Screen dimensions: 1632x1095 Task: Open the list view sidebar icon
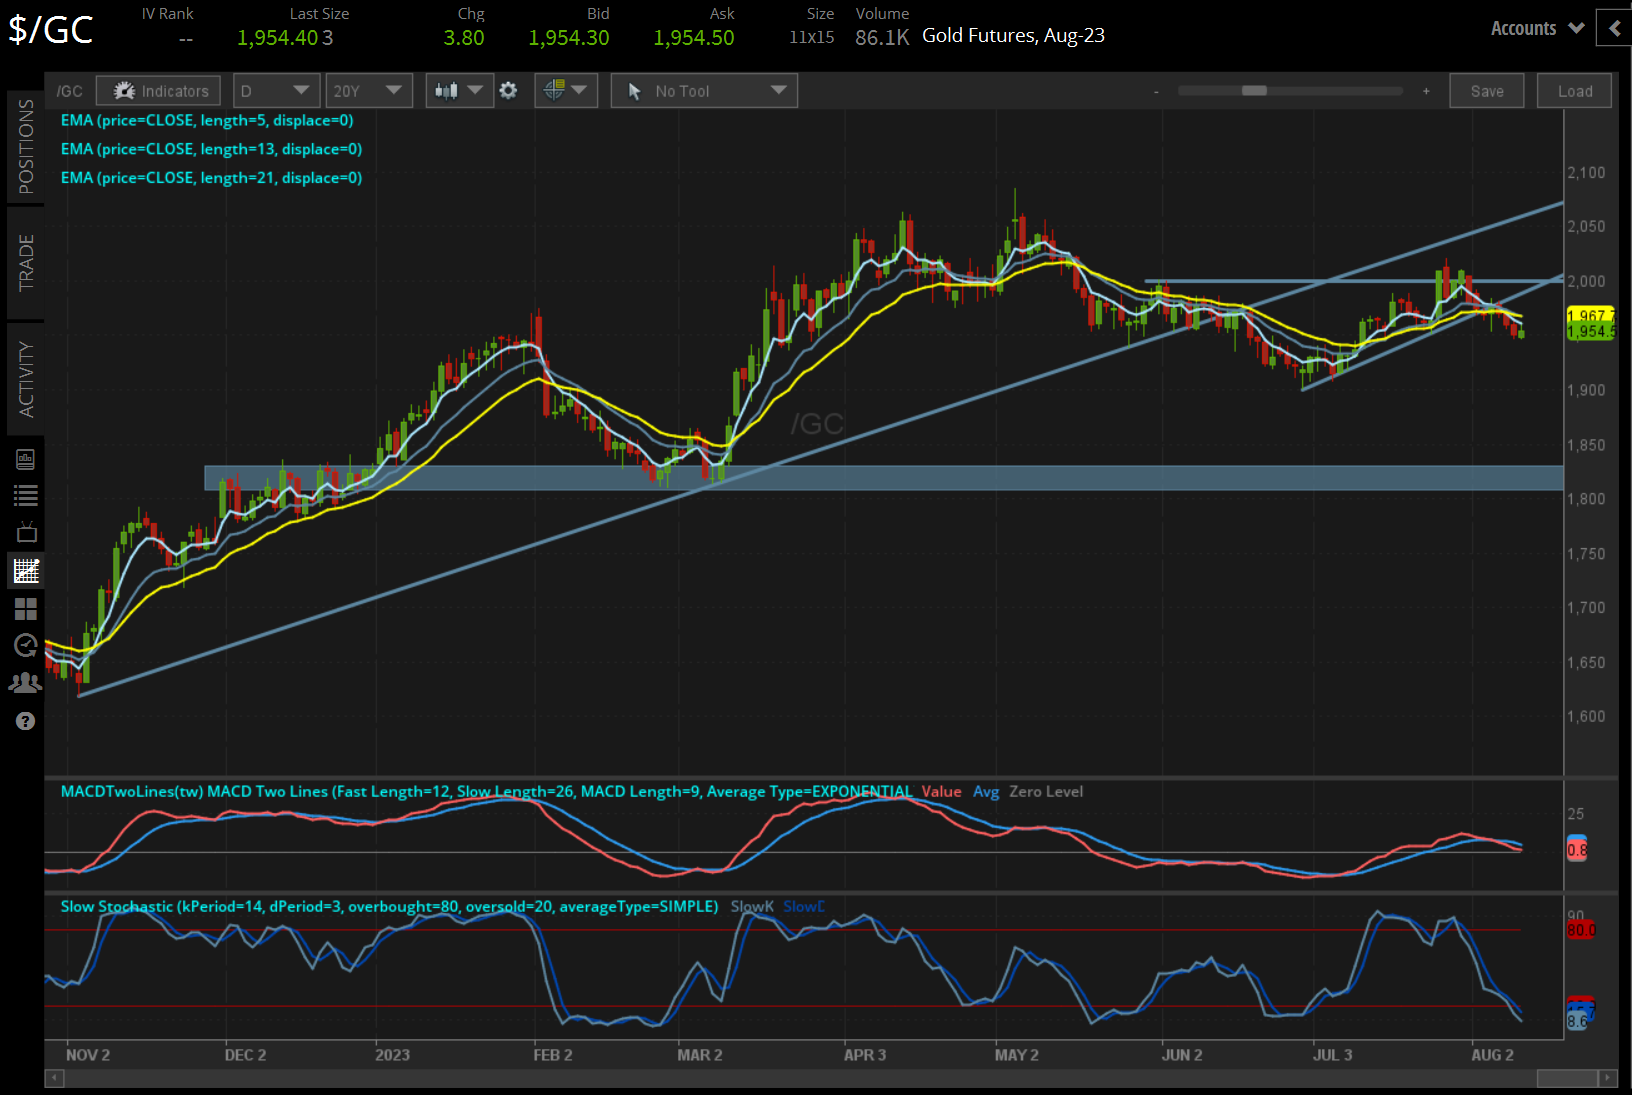26,495
